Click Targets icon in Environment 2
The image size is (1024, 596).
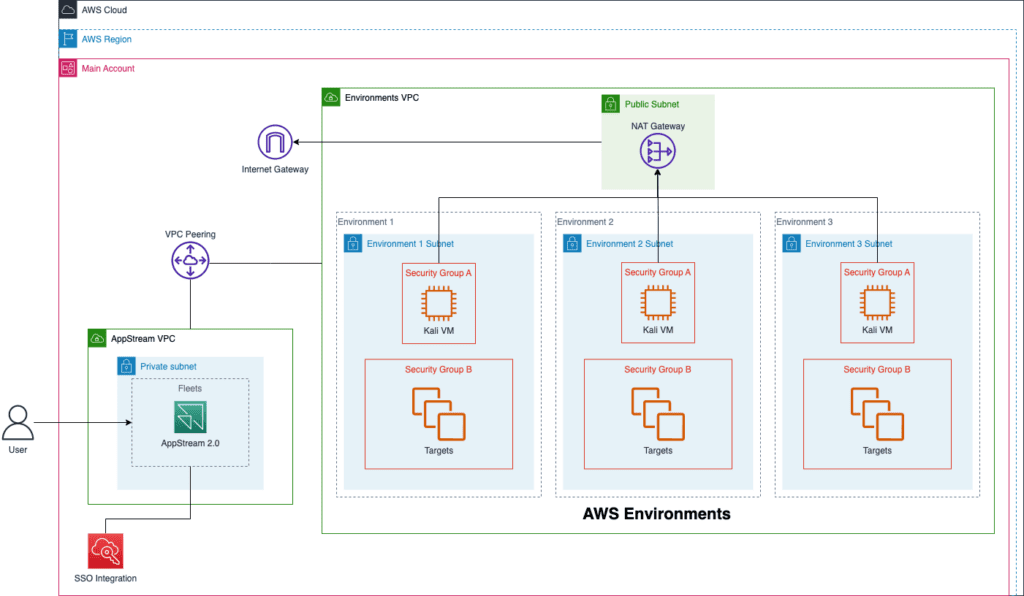pyautogui.click(x=657, y=414)
